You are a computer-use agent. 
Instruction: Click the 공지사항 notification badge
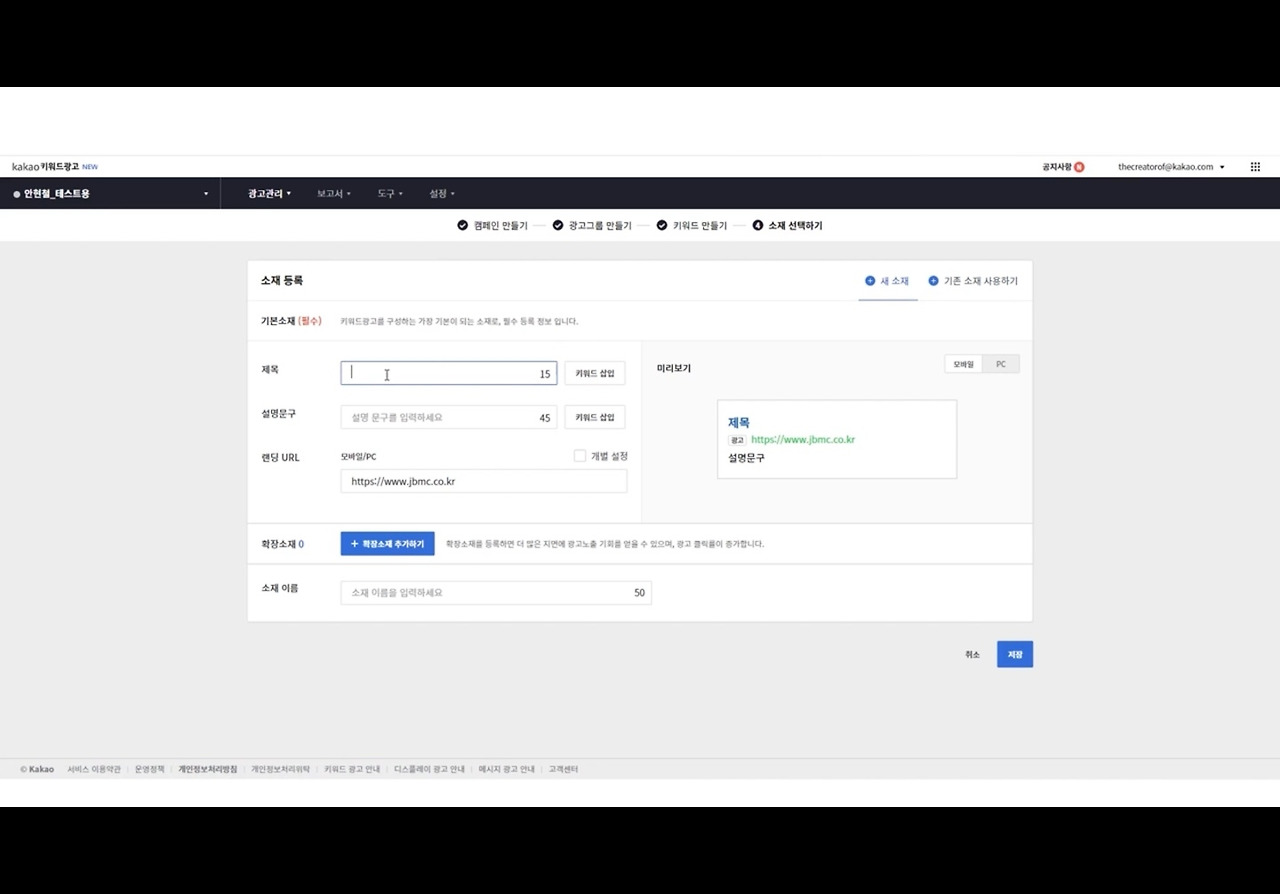(1079, 167)
